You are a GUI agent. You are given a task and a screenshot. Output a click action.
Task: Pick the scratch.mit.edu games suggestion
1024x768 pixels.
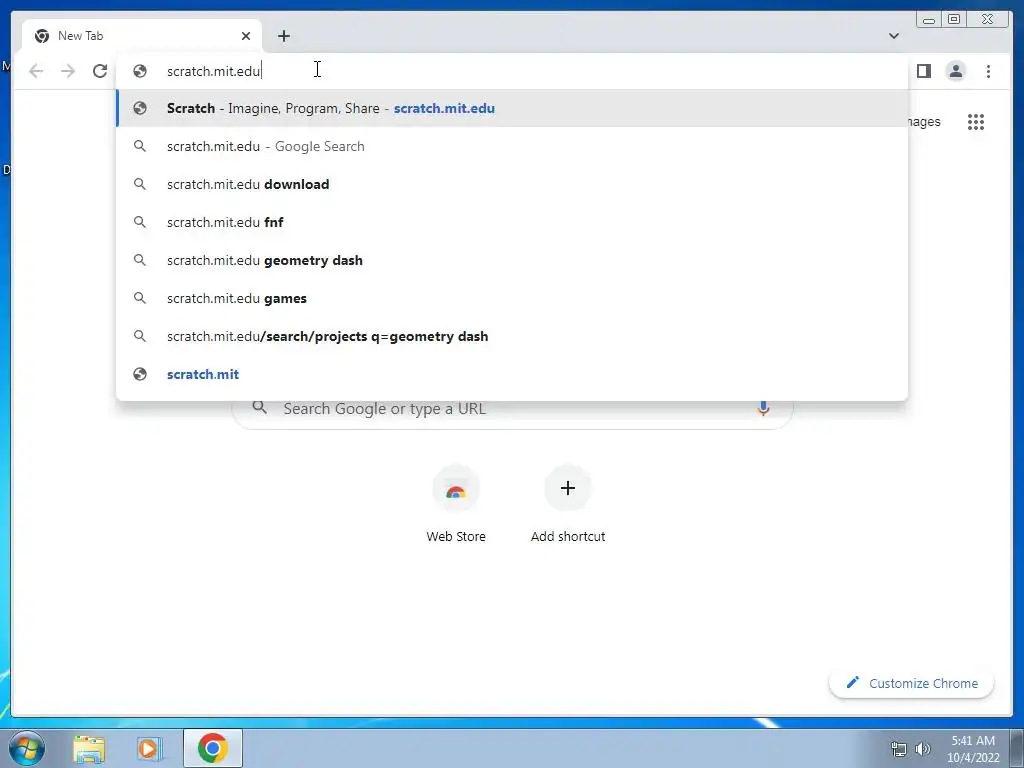[x=512, y=298]
